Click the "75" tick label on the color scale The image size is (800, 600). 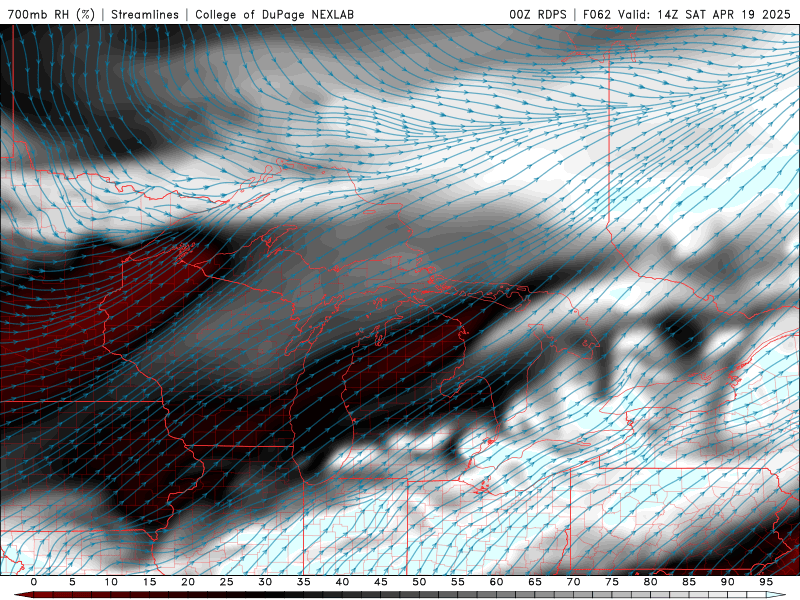pyautogui.click(x=612, y=582)
